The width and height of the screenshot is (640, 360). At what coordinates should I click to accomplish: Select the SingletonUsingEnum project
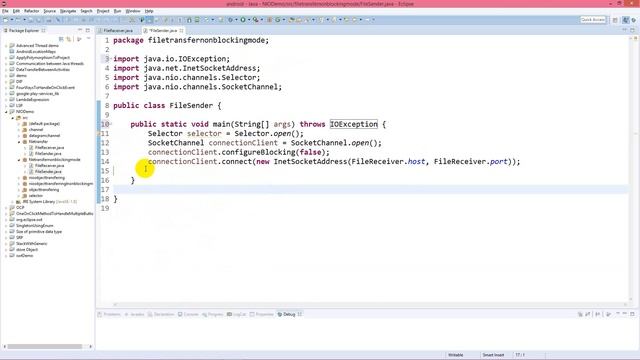pos(34,225)
